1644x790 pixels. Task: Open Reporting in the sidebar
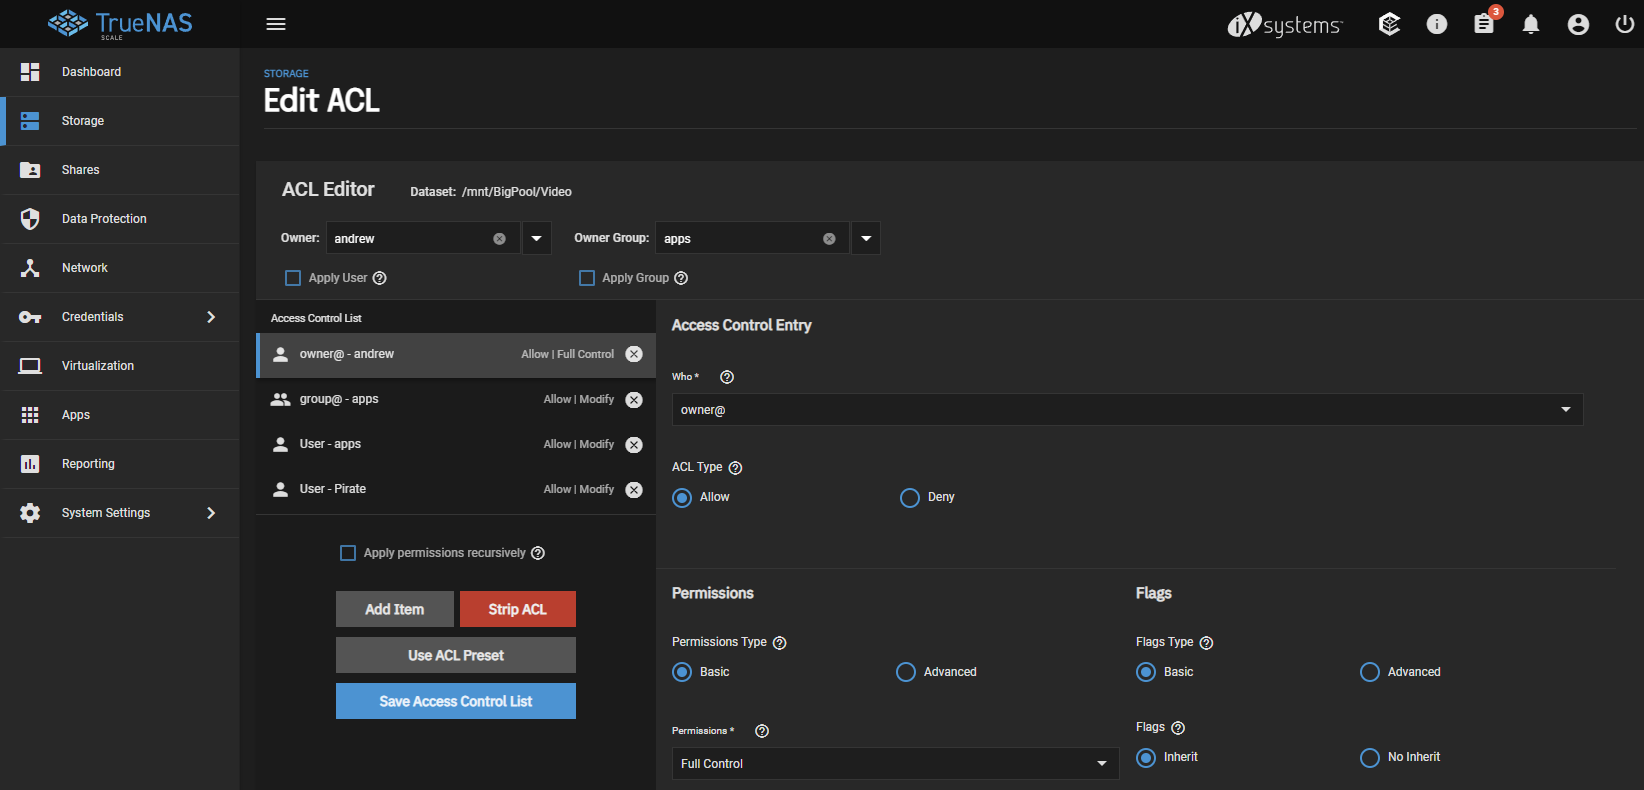tap(120, 464)
